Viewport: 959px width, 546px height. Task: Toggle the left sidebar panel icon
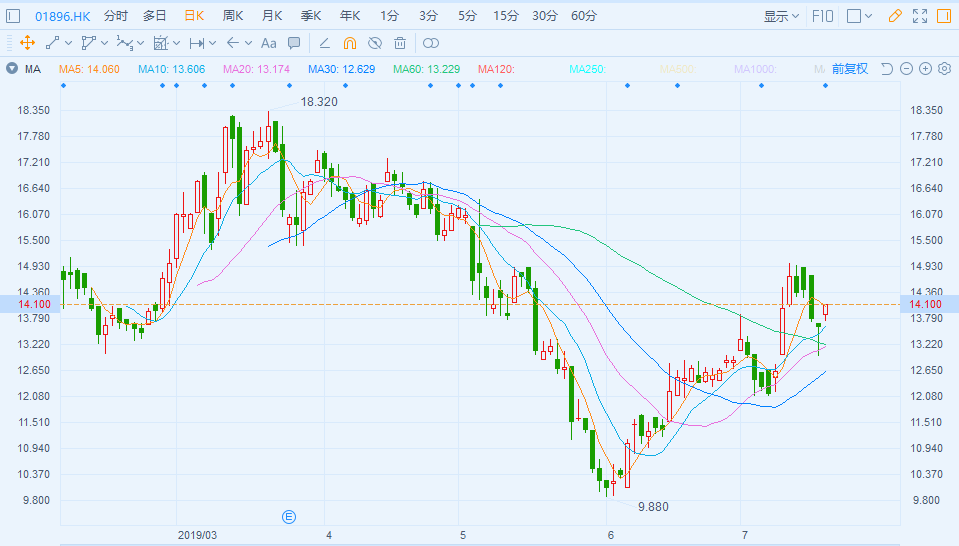pyautogui.click(x=13, y=16)
